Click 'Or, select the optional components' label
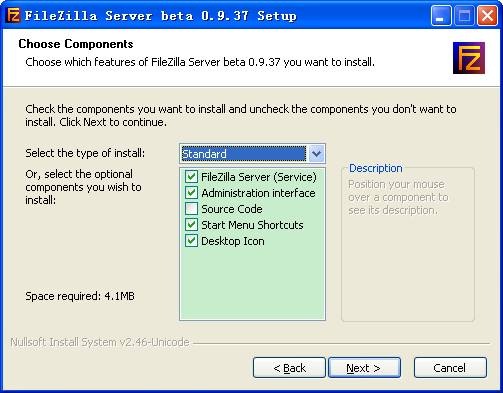Screen dimensions: 503x393 (x=83, y=187)
